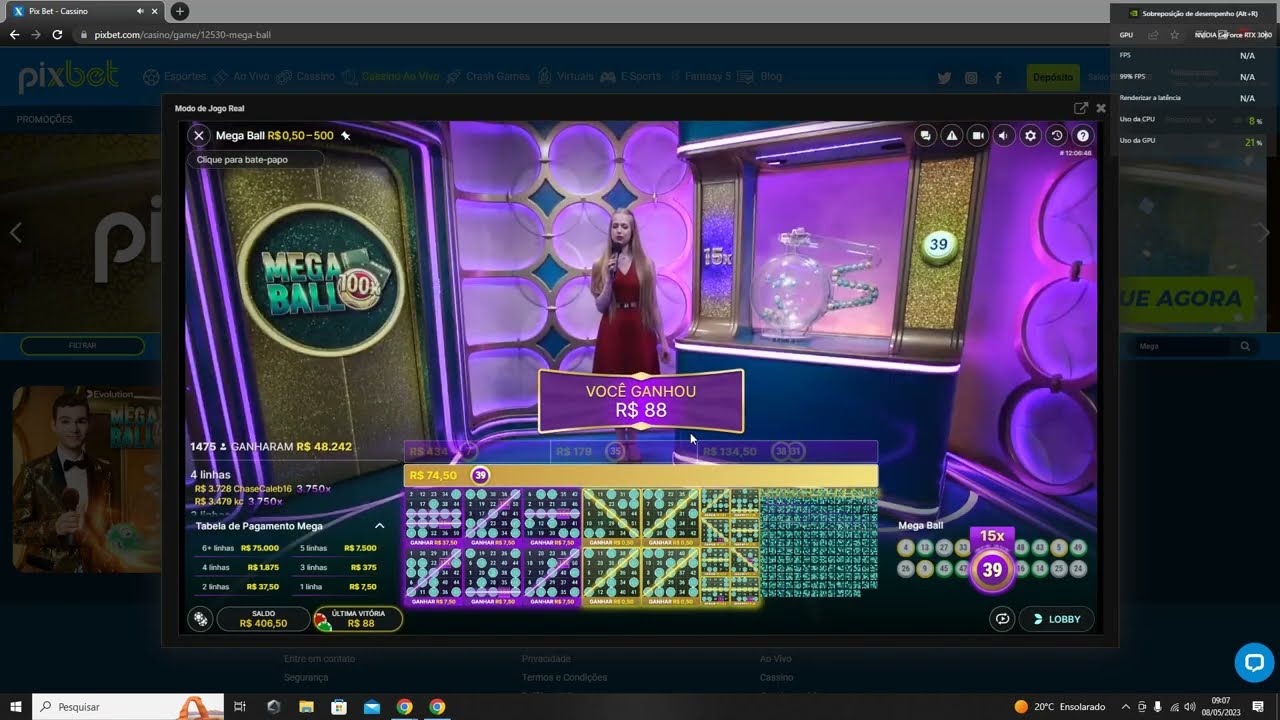Open the game settings gear
The height and width of the screenshot is (720, 1280).
coord(1030,136)
